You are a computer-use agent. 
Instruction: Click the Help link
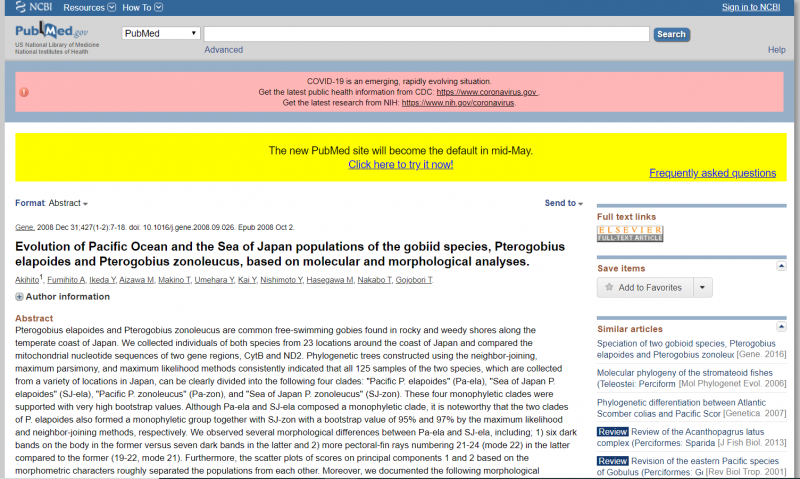tap(776, 50)
